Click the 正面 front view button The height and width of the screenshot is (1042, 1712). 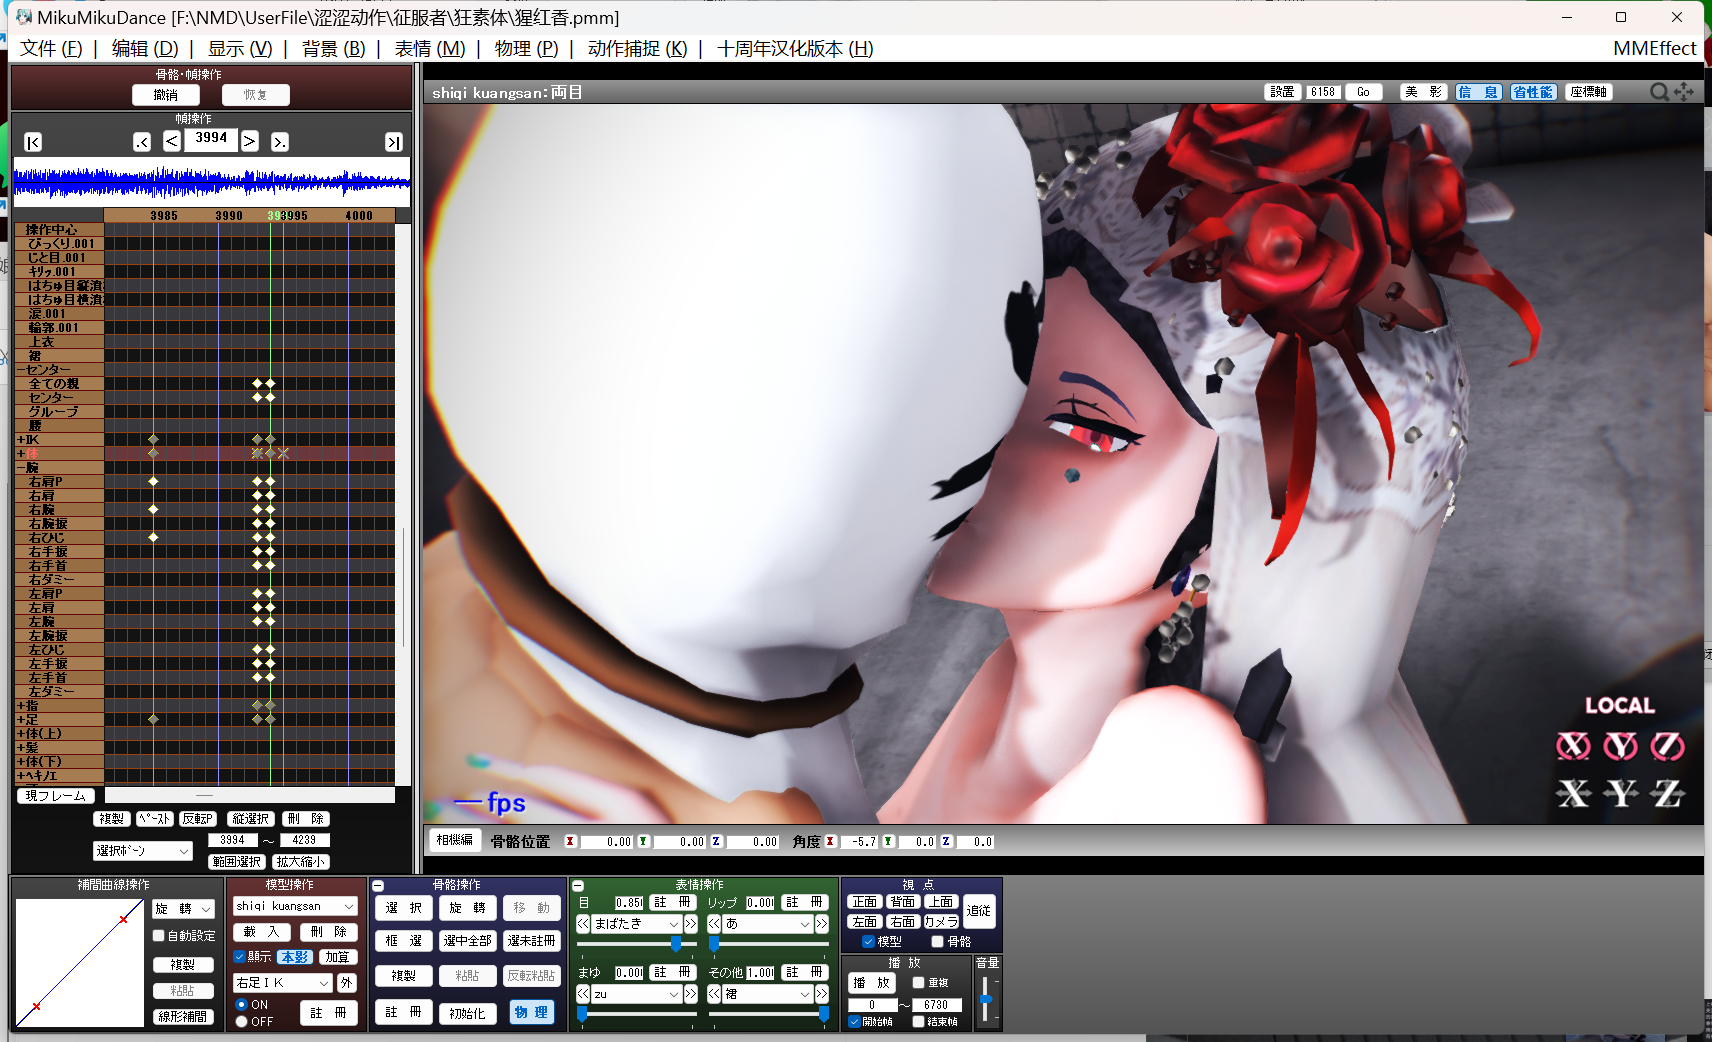click(865, 902)
